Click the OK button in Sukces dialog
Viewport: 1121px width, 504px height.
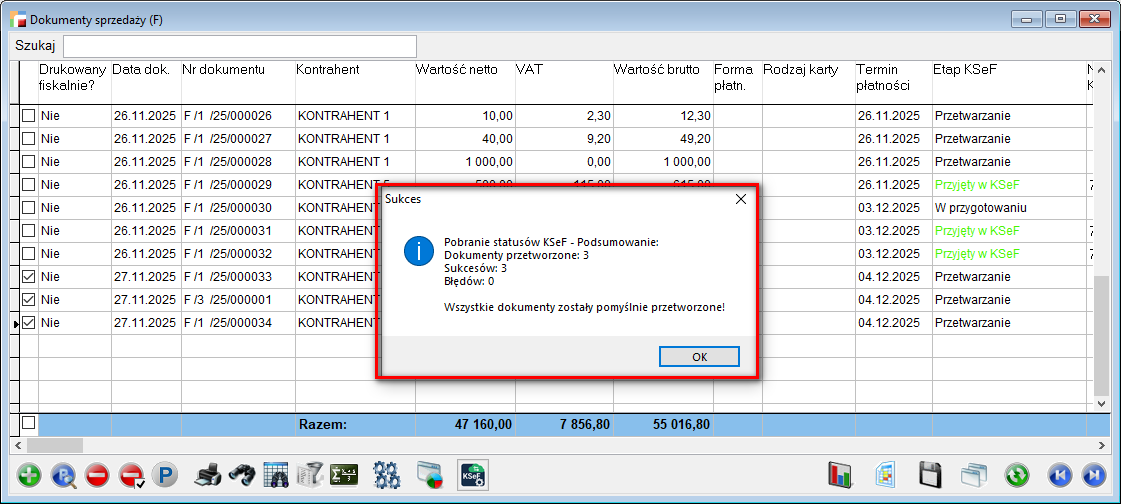click(x=699, y=357)
